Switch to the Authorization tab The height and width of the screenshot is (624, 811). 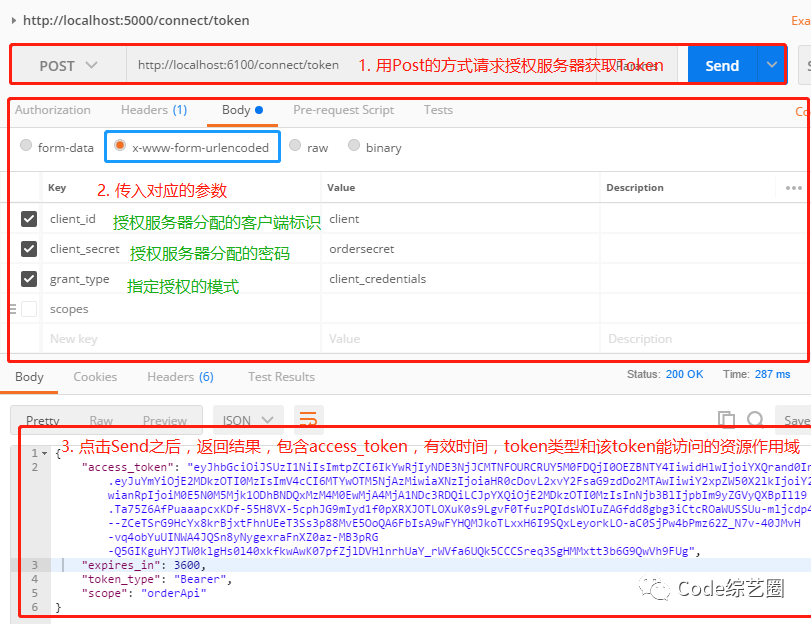click(53, 110)
